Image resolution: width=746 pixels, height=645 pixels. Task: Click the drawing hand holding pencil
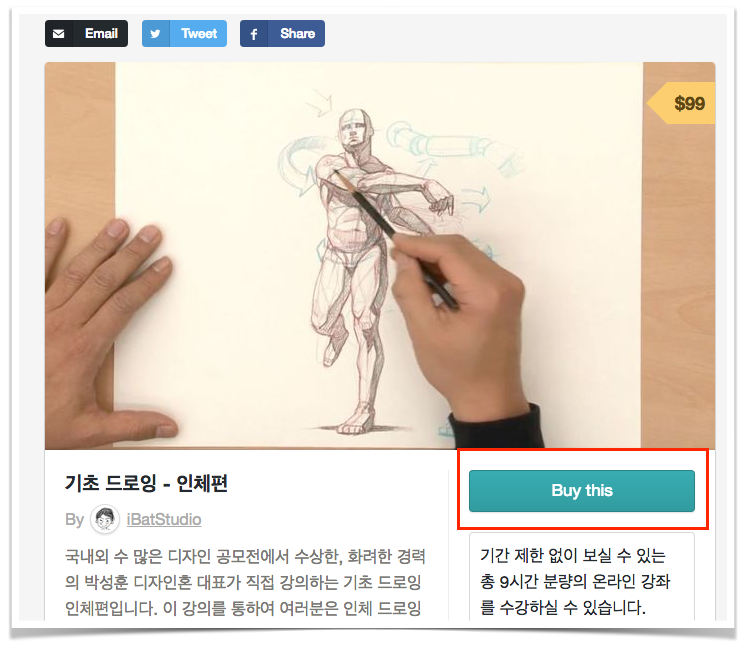point(464,323)
